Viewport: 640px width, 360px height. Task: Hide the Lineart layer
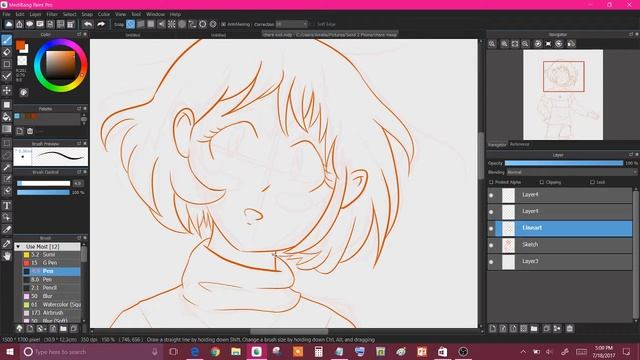point(491,228)
